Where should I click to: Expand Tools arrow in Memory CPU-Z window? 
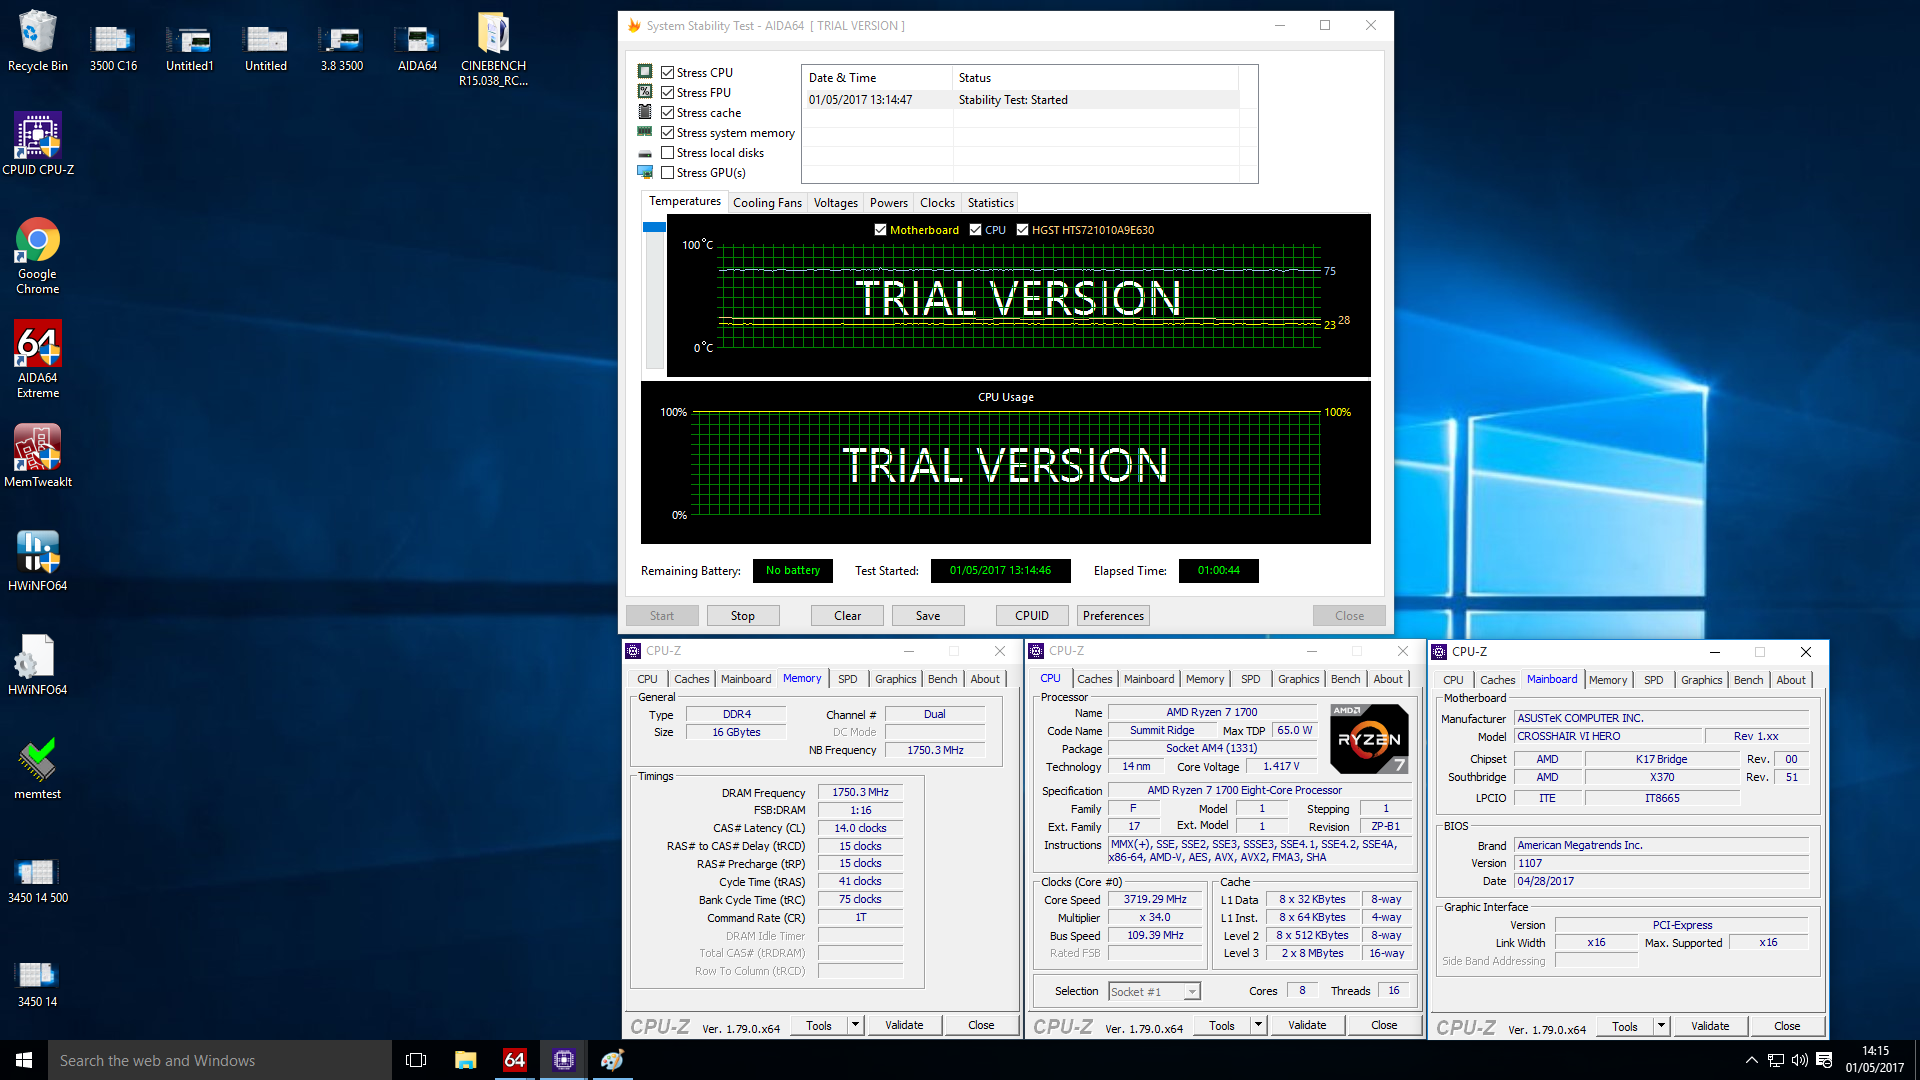(x=855, y=1025)
